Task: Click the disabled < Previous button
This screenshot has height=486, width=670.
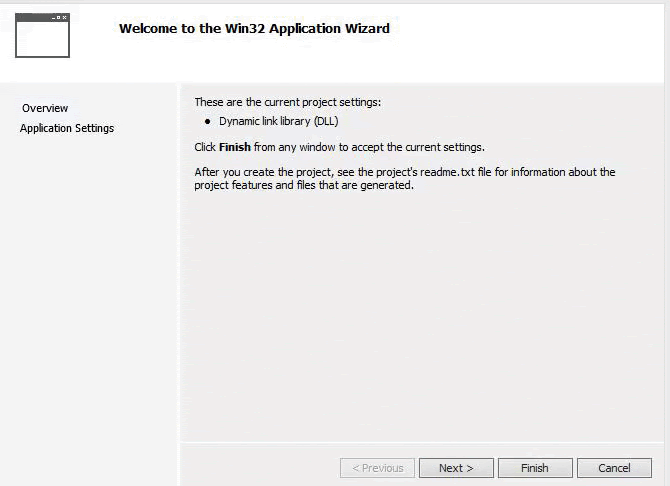Action: (377, 468)
